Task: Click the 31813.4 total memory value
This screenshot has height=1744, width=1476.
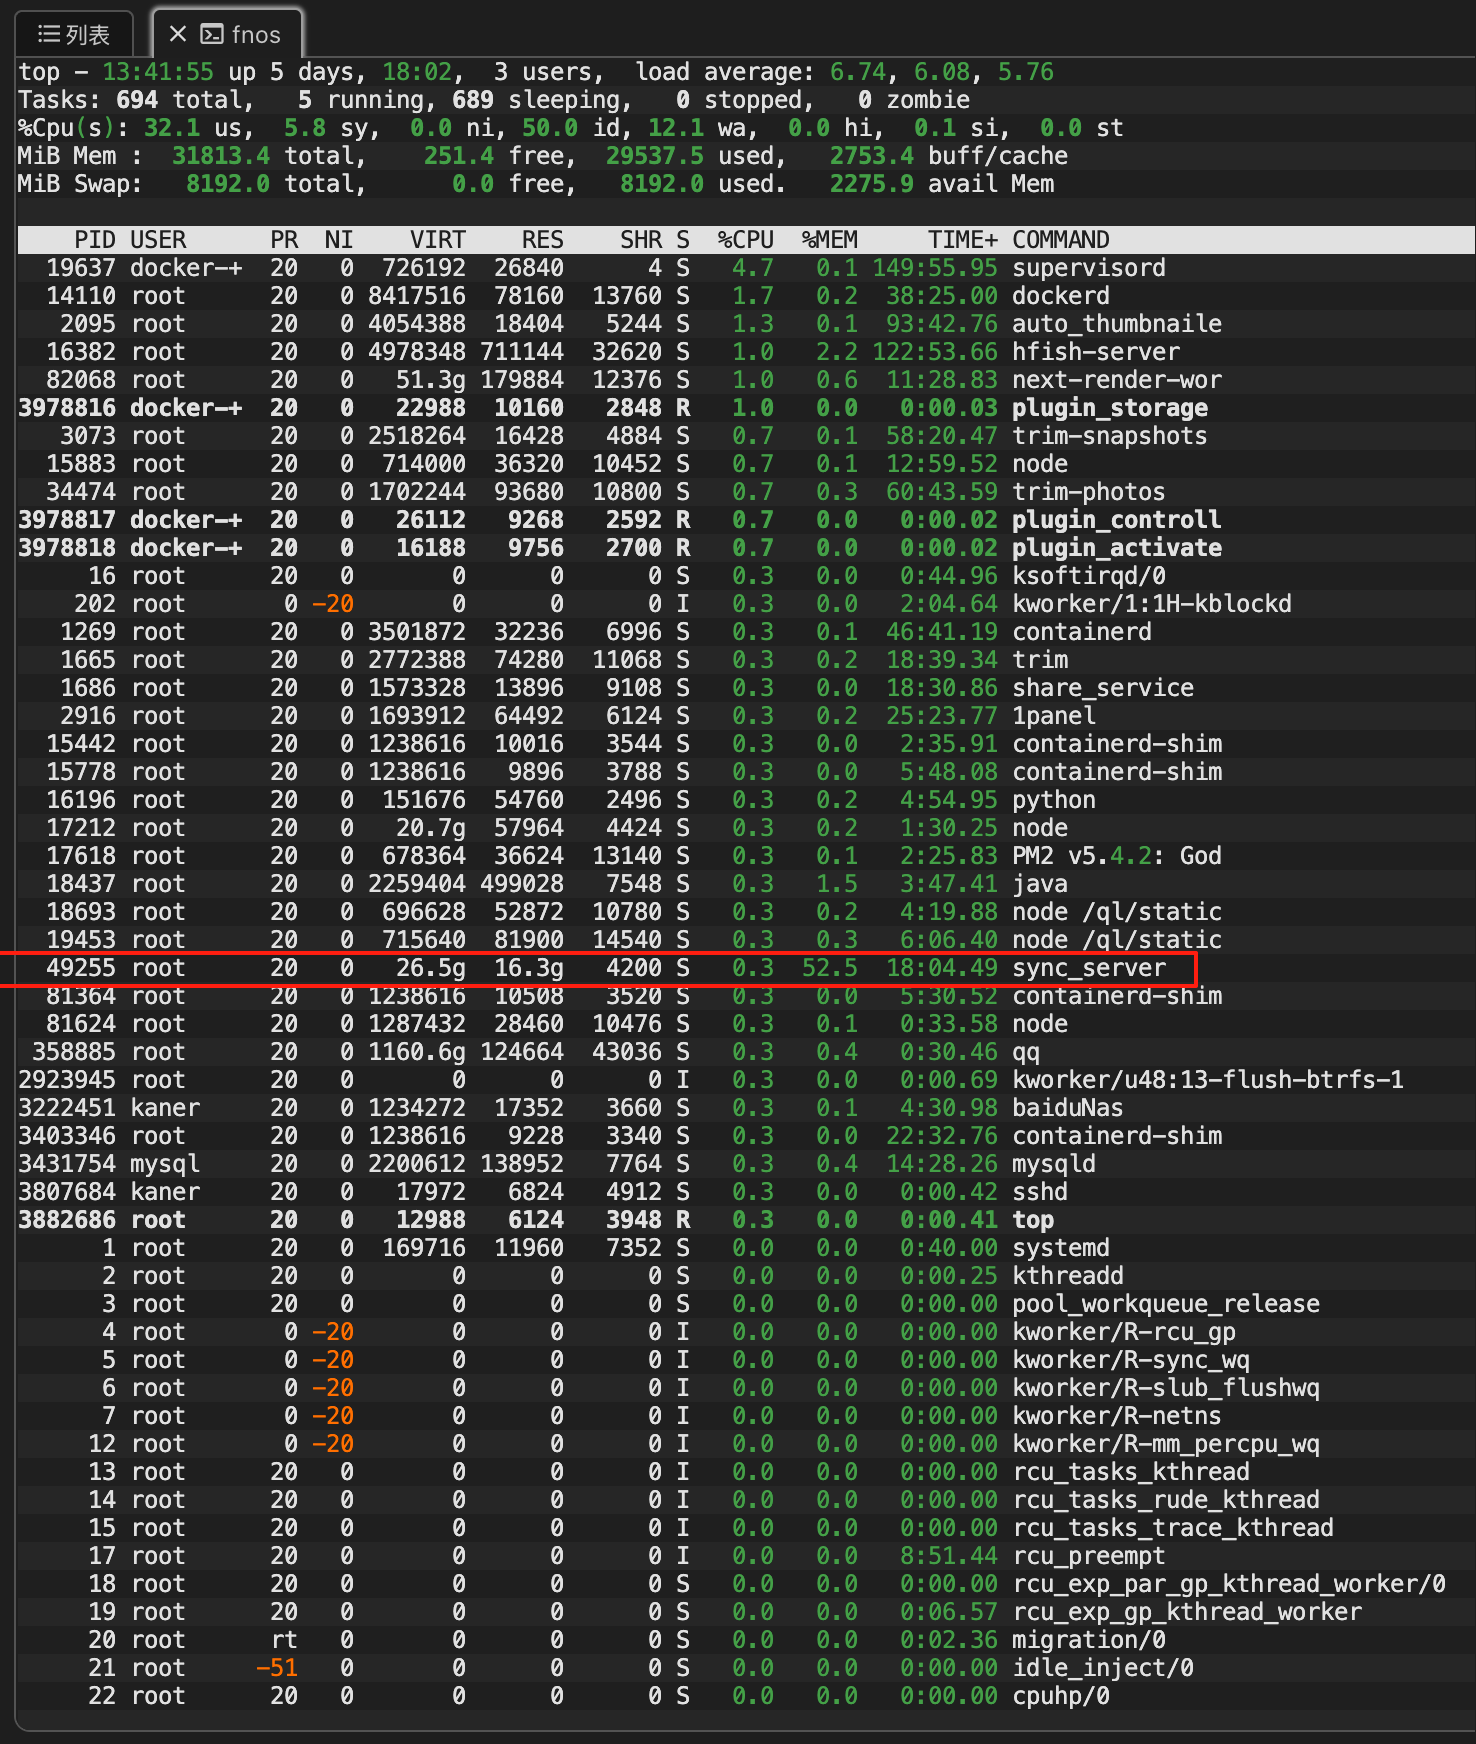Action: (x=221, y=156)
